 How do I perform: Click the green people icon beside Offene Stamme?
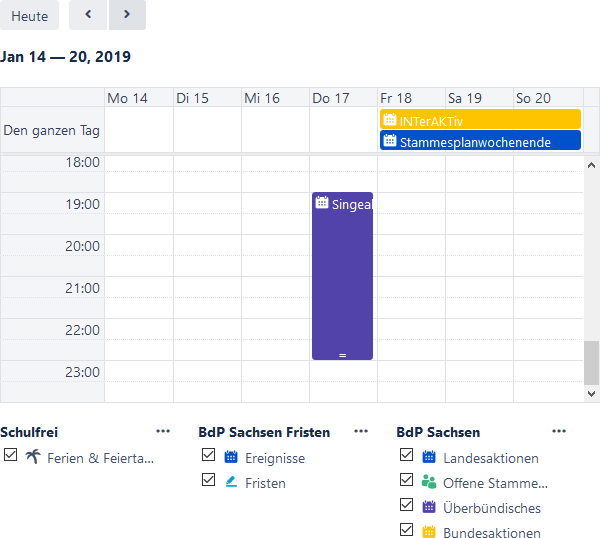(429, 482)
